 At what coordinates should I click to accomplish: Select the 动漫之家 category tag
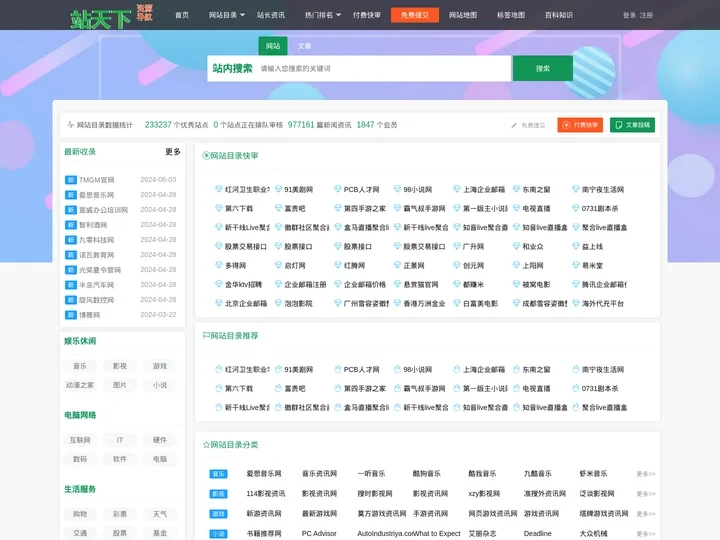80,385
